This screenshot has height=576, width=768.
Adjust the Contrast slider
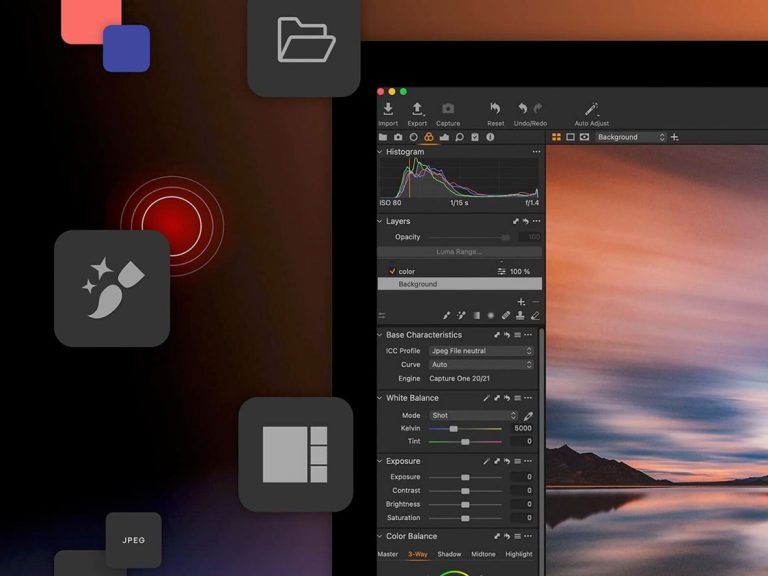(x=465, y=491)
